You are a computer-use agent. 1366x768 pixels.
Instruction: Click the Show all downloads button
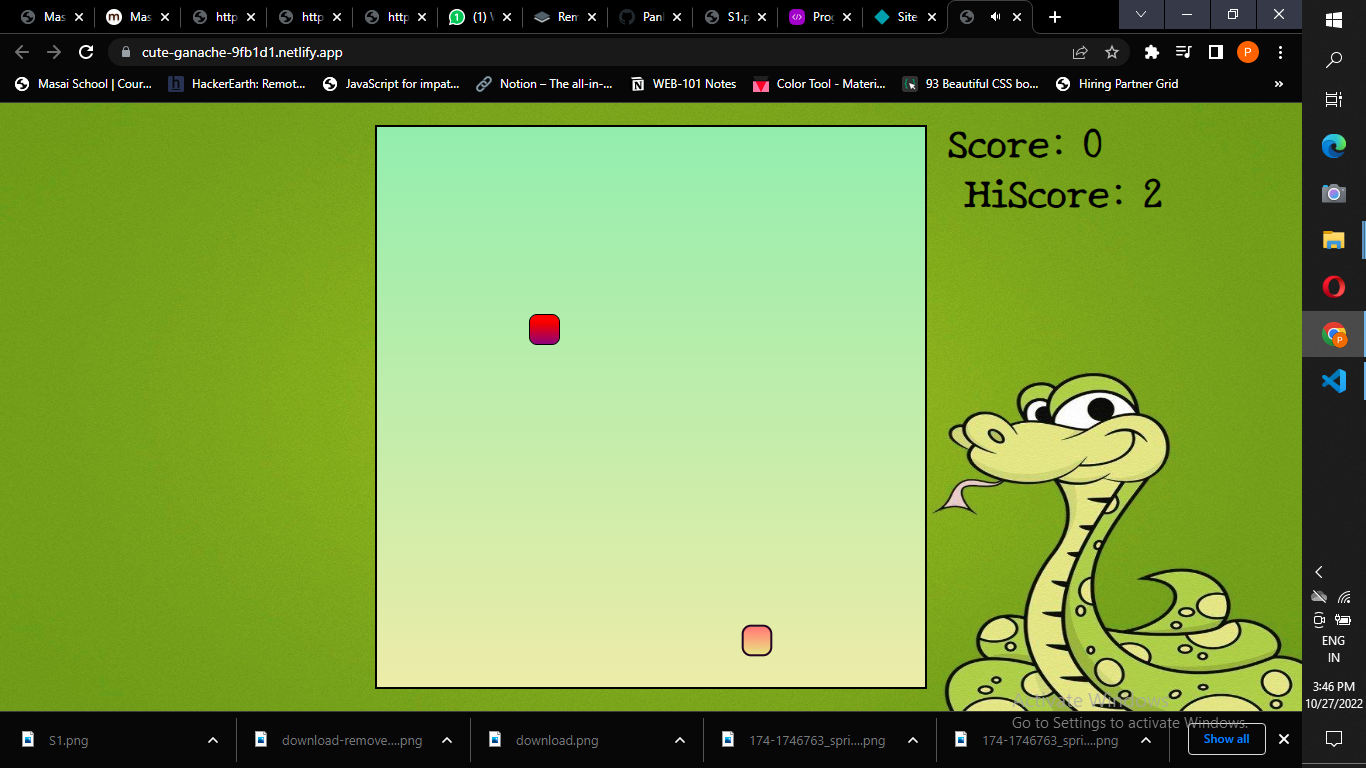tap(1226, 739)
